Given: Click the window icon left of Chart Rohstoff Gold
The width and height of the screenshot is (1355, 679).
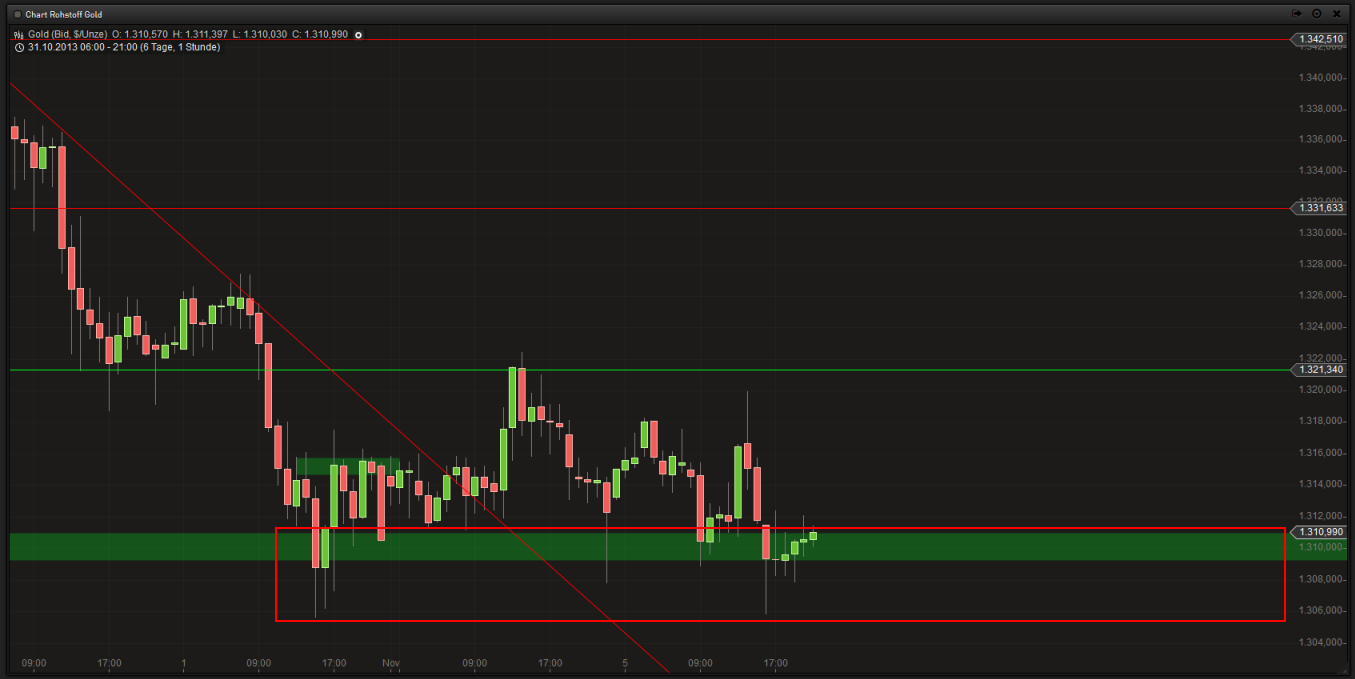Looking at the screenshot, I should coord(17,13).
